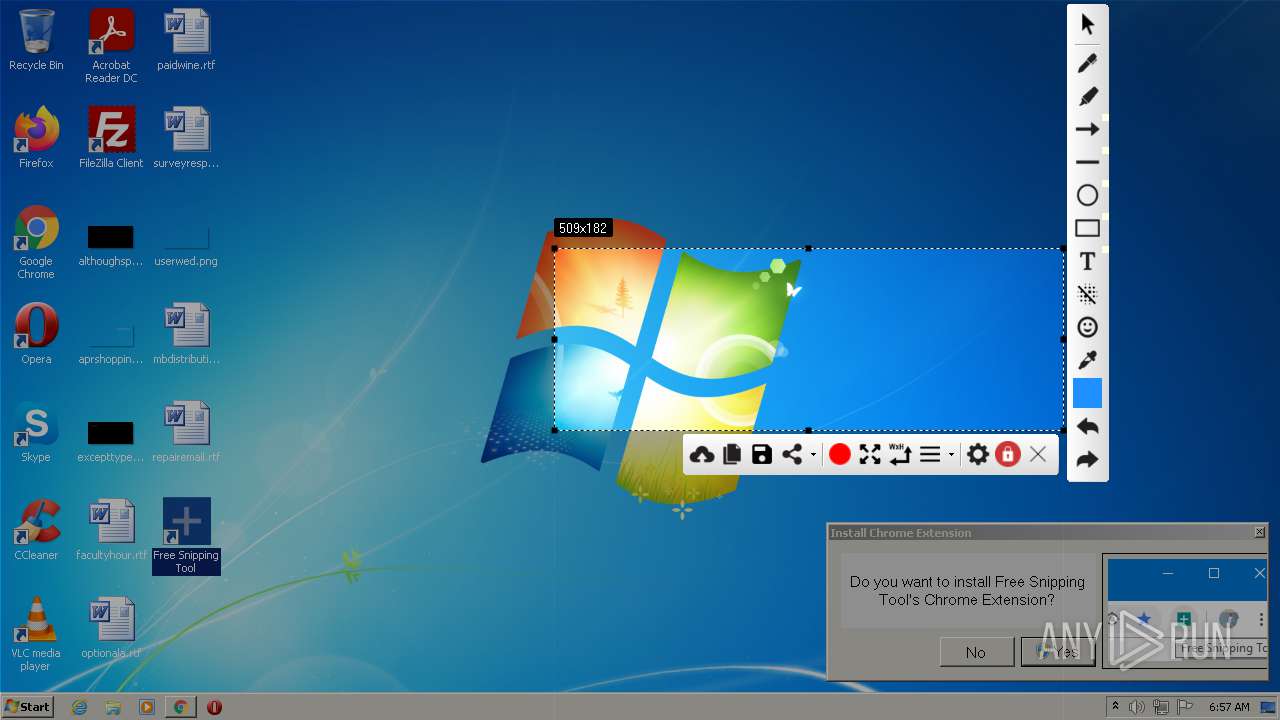Select the circle shape tool
This screenshot has height=720, width=1280.
[1087, 195]
